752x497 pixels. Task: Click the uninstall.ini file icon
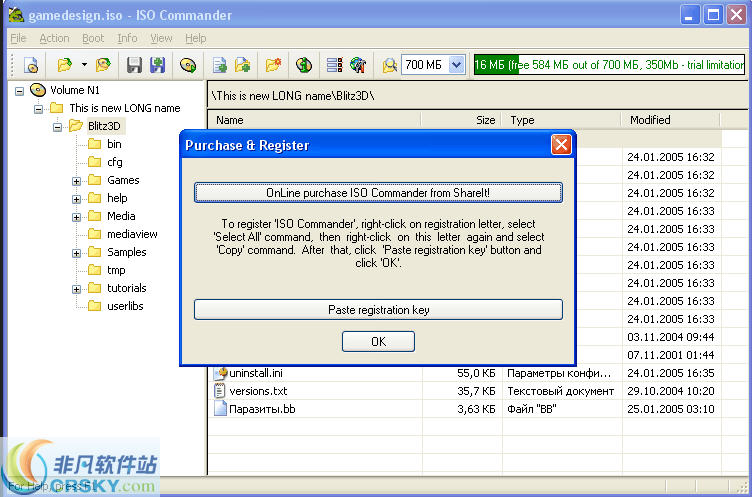pos(220,373)
